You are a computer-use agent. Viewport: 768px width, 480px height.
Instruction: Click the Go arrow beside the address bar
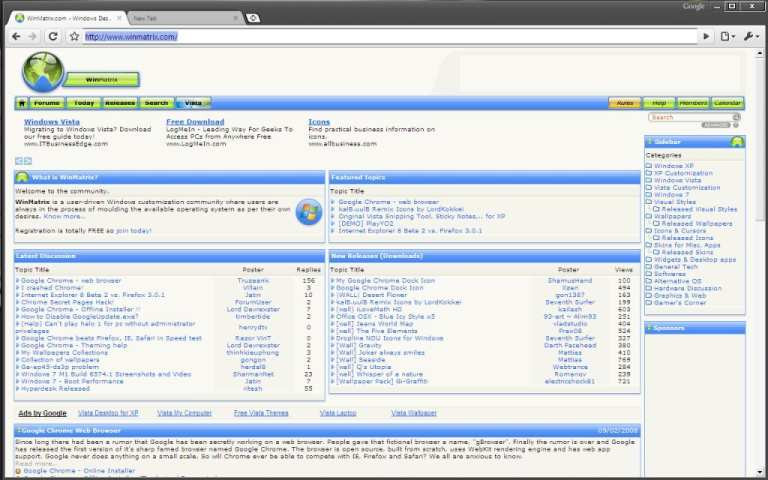click(x=706, y=36)
